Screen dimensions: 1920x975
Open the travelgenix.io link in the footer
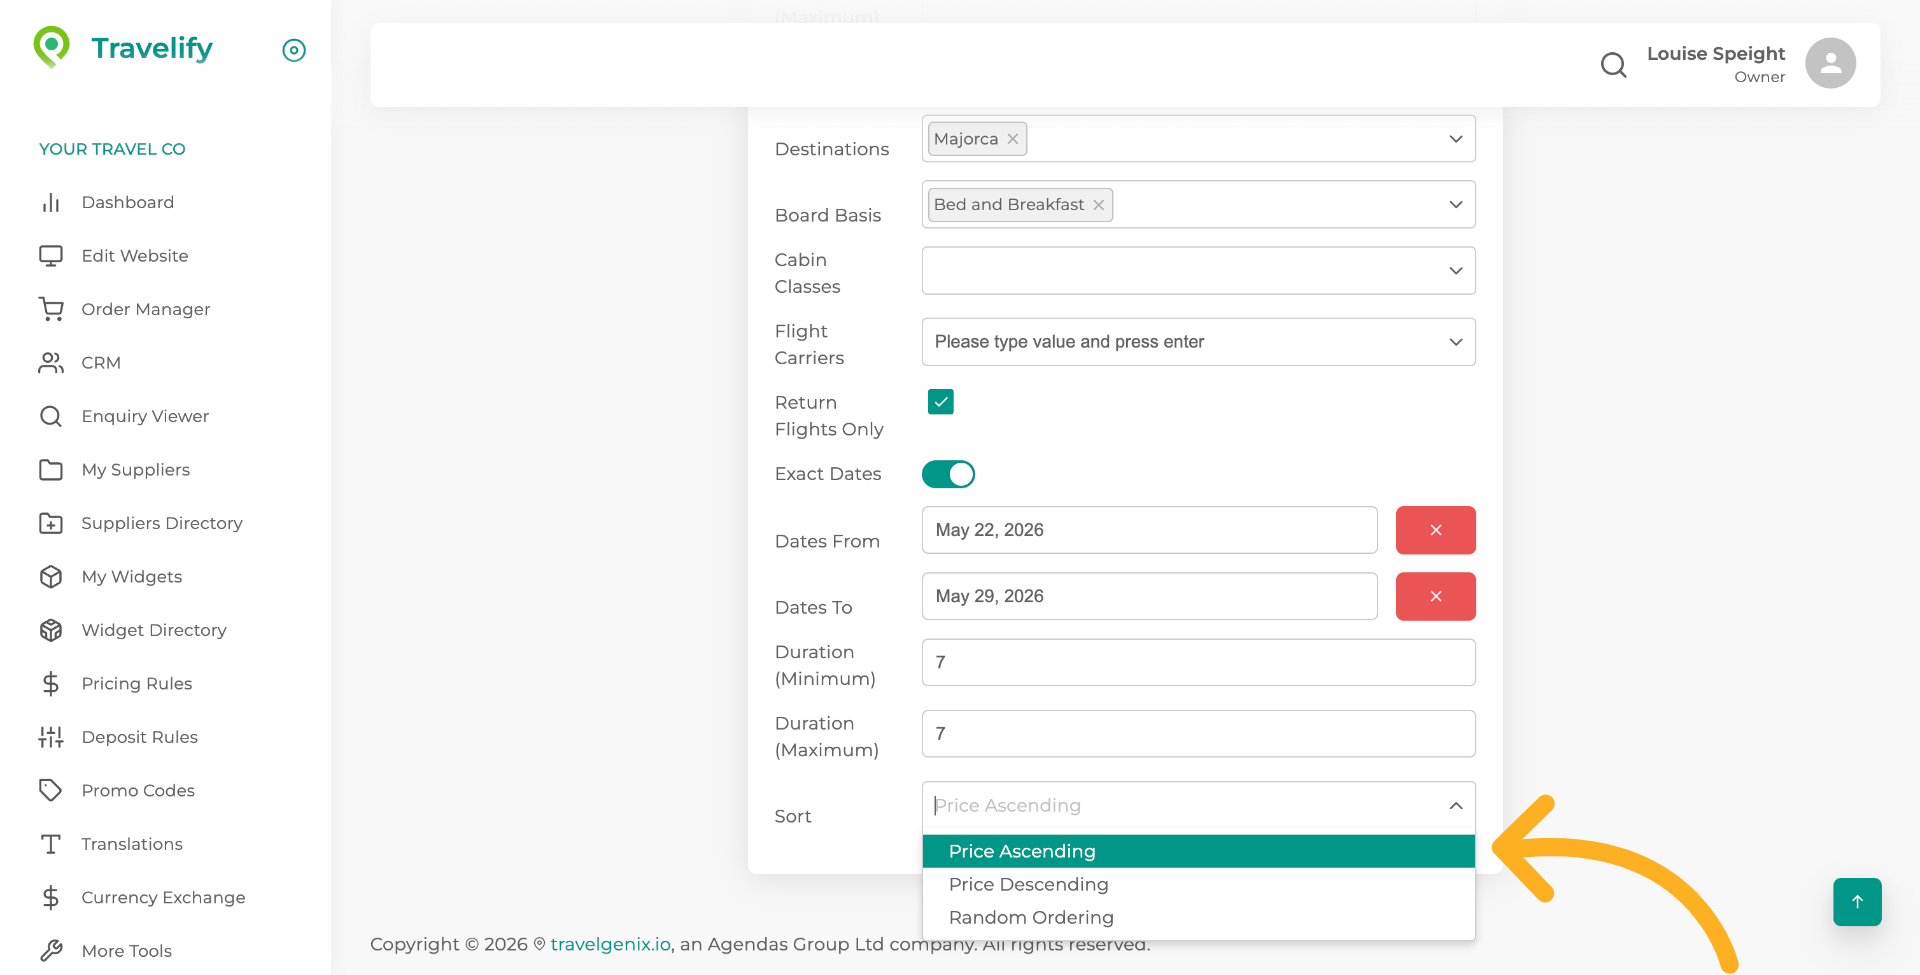[610, 943]
